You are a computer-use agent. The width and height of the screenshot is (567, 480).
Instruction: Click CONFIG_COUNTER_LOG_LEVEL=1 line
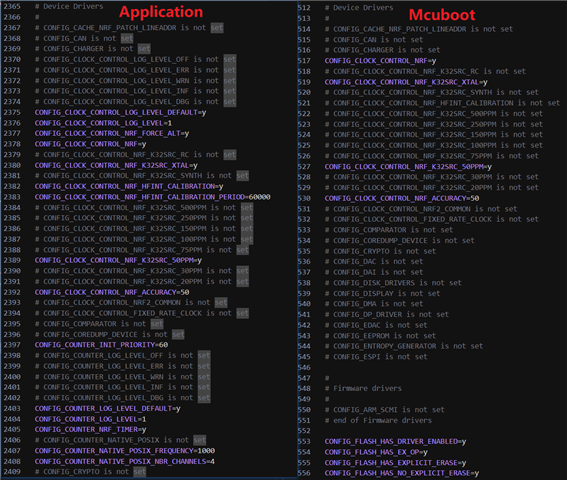click(x=90, y=419)
